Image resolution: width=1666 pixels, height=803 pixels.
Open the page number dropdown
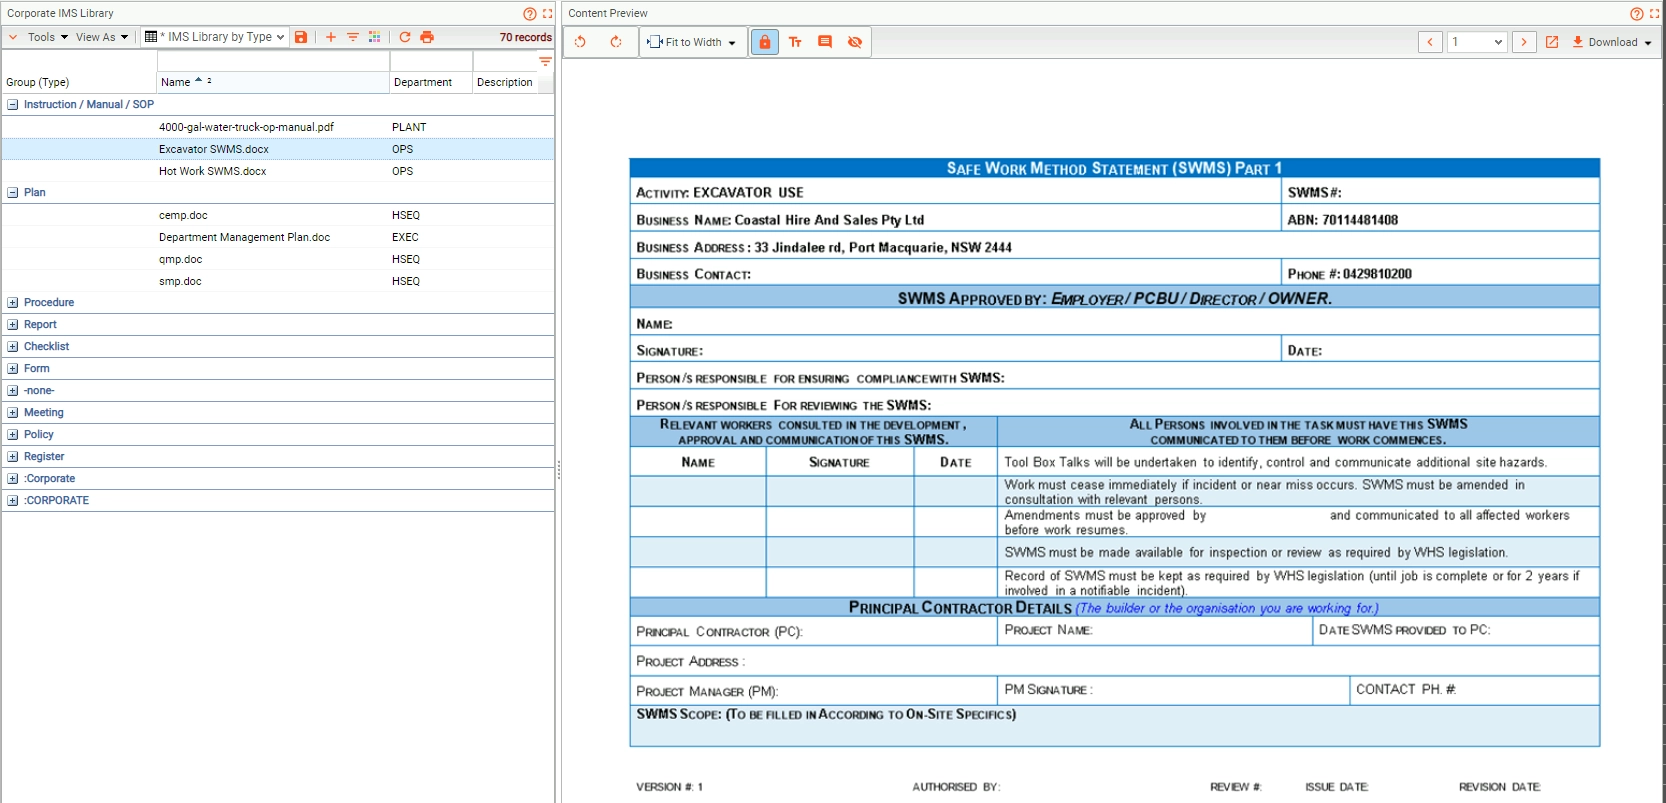(x=1477, y=42)
